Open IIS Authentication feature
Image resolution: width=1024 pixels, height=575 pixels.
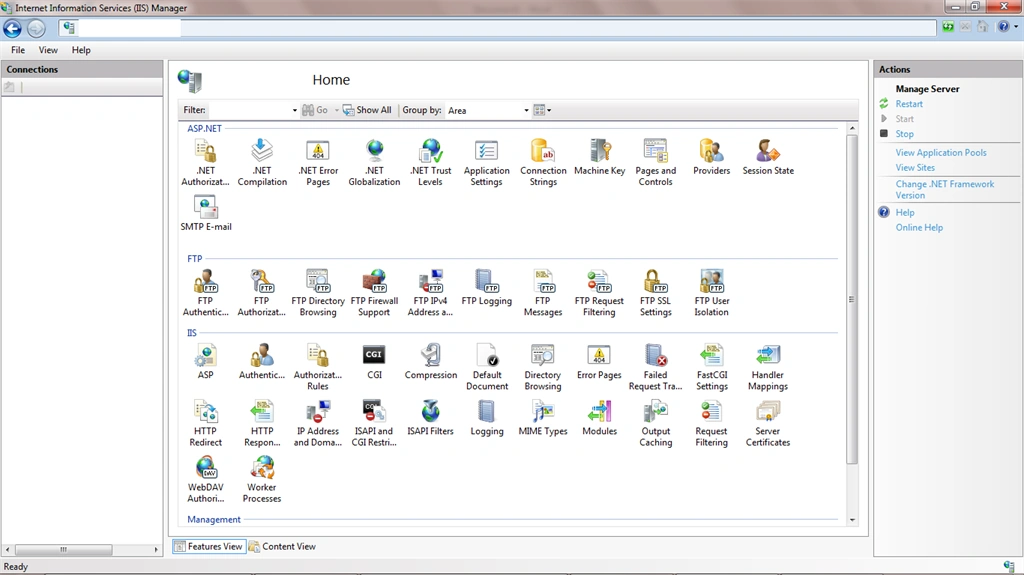click(262, 361)
